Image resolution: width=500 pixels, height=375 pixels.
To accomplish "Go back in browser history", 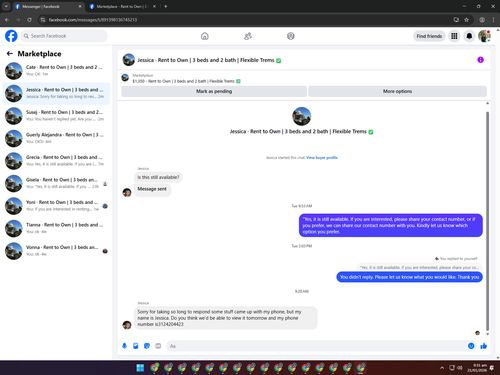I will 7,20.
